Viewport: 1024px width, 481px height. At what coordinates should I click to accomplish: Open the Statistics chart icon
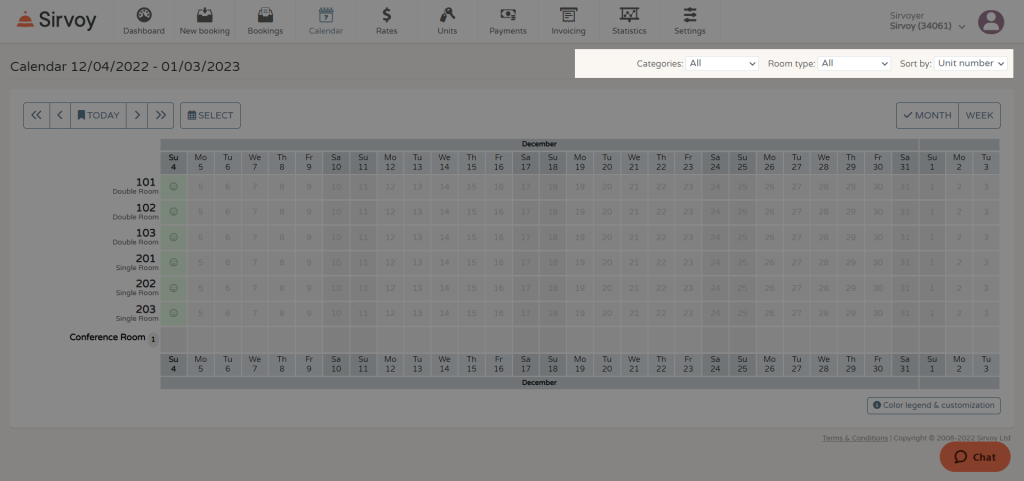(x=629, y=16)
